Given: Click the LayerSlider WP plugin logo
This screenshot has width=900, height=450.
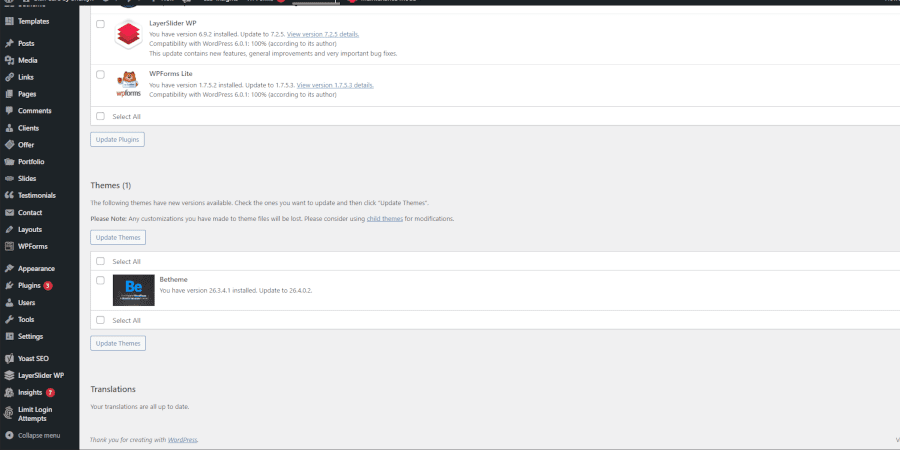Looking at the screenshot, I should tap(128, 34).
